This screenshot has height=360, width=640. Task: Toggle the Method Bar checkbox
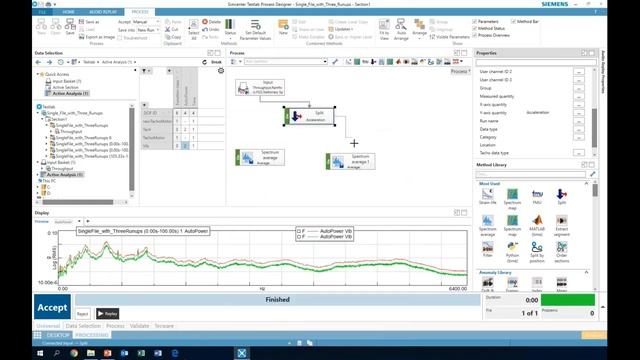coord(513,21)
